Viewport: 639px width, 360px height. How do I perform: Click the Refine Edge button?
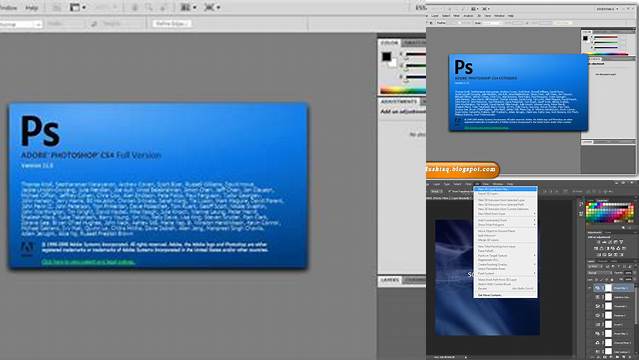(172, 24)
